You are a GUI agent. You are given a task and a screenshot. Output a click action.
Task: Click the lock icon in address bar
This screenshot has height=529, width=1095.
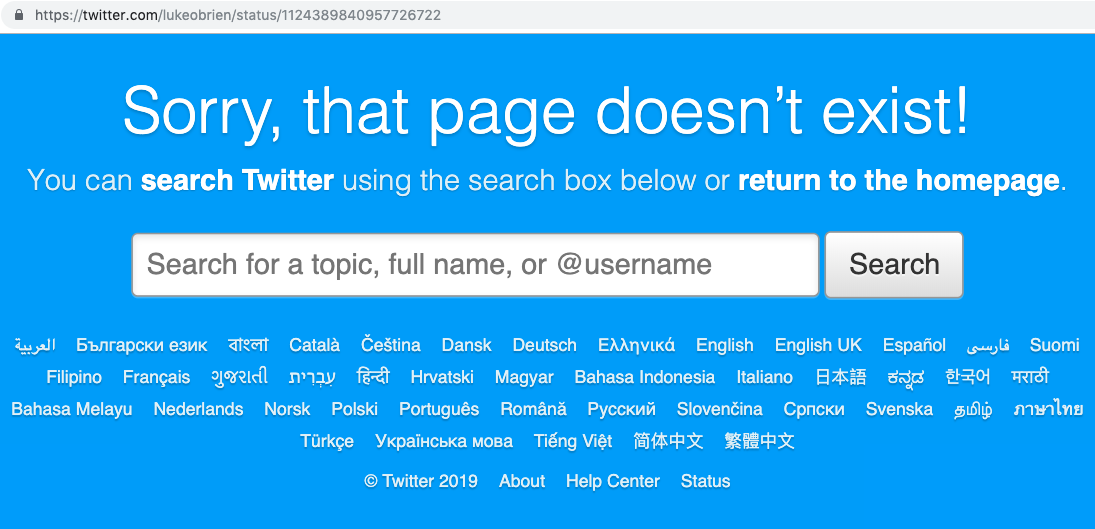click(19, 16)
